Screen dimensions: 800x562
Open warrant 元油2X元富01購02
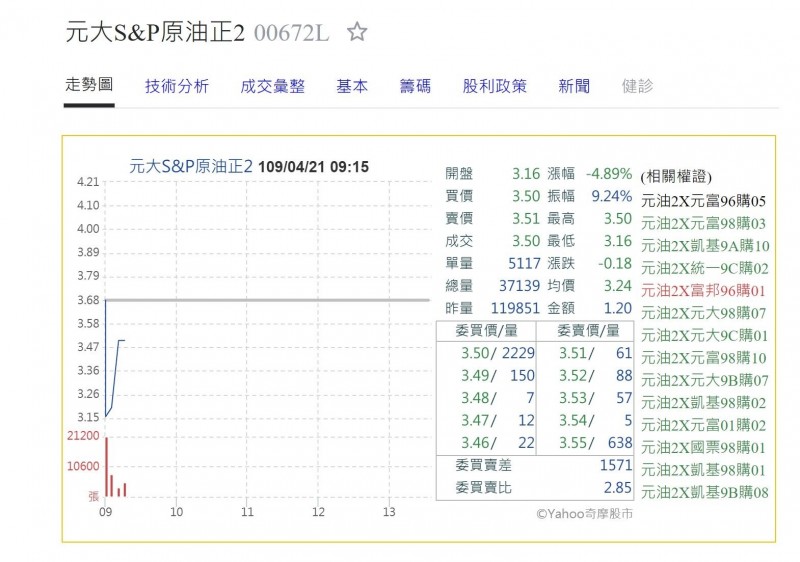[703, 425]
